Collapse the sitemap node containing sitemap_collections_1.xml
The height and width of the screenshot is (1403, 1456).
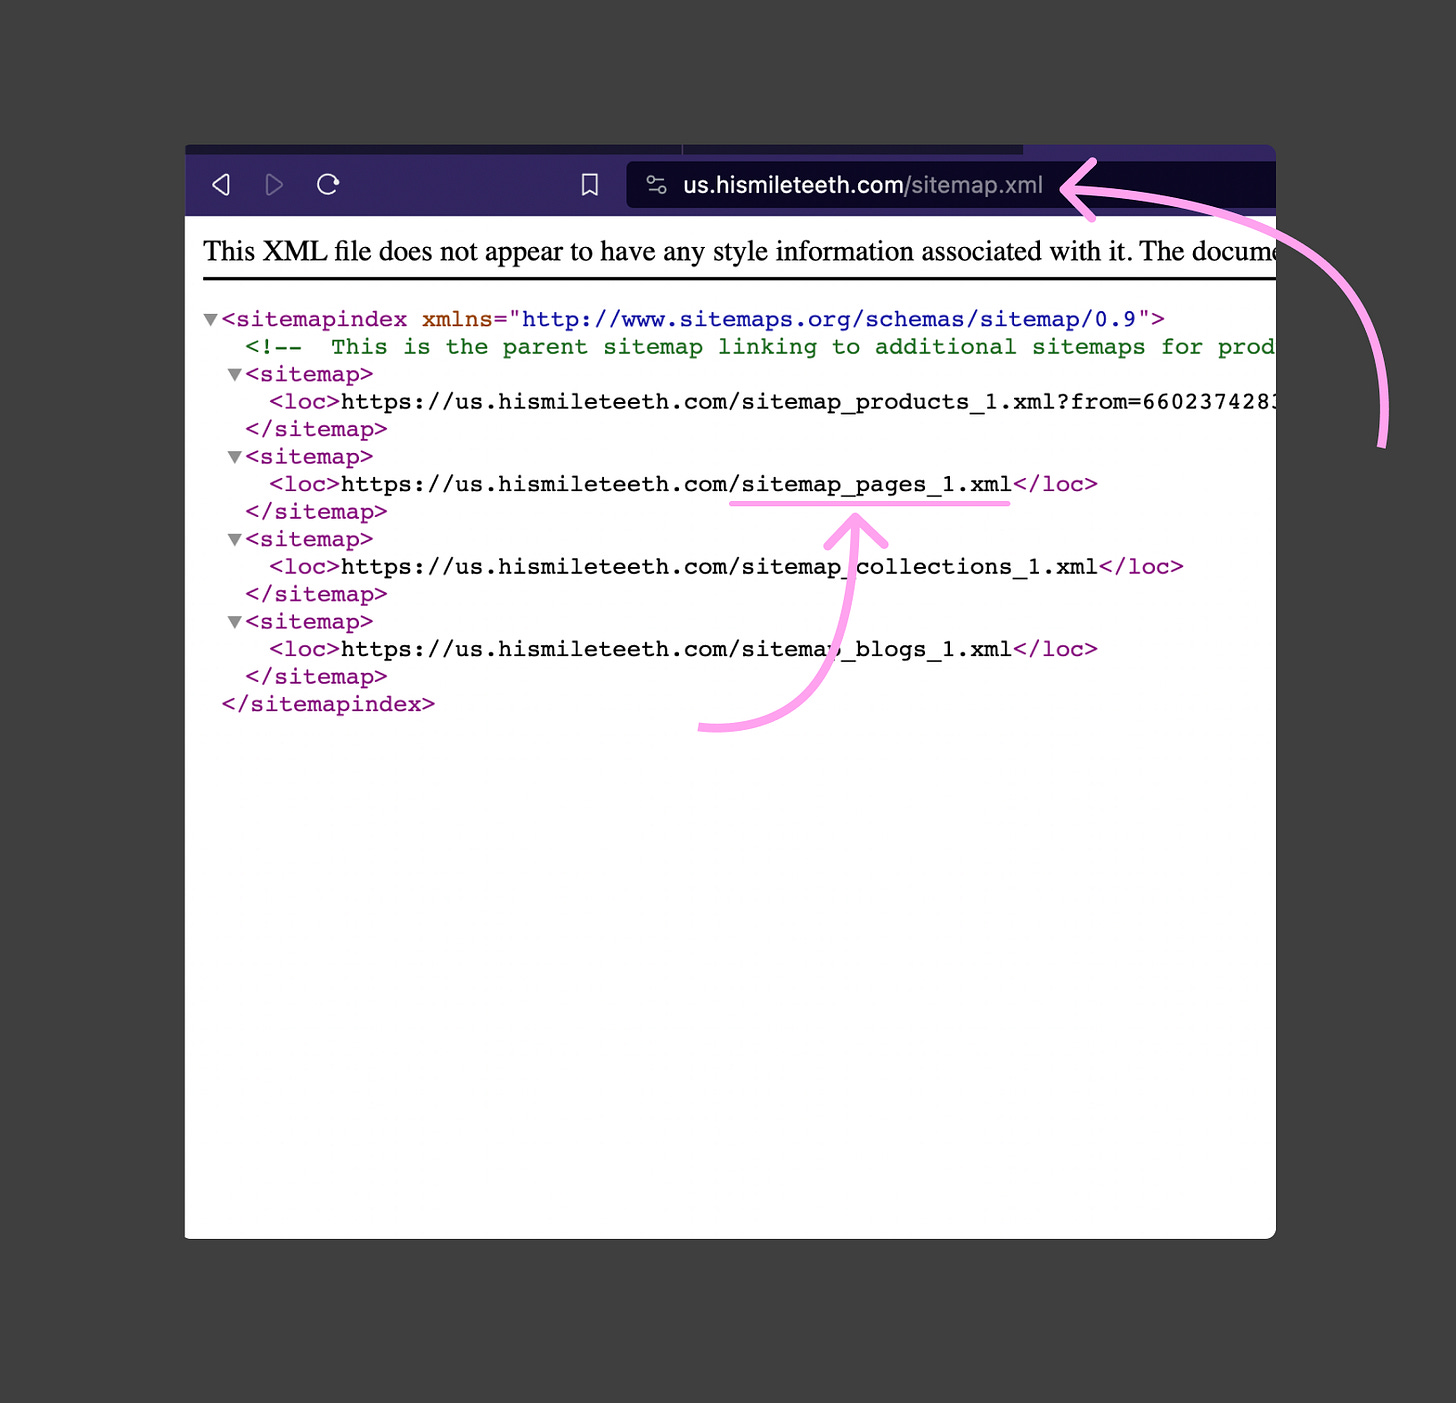pyautogui.click(x=234, y=540)
